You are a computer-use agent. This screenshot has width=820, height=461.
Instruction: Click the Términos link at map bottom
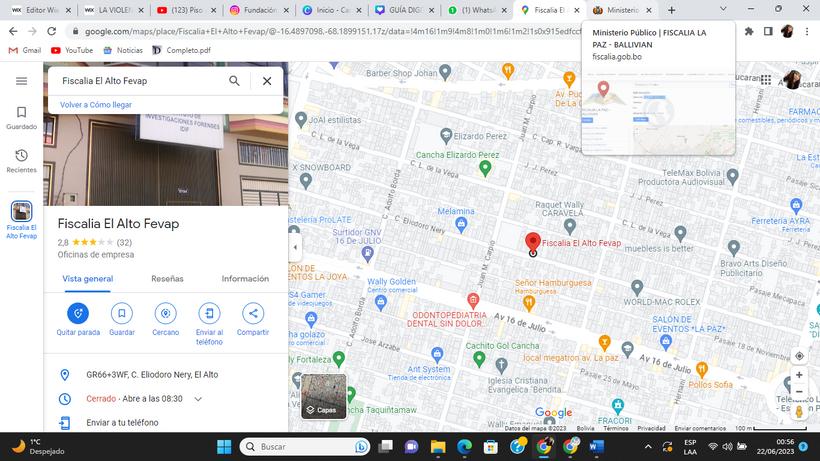(616, 428)
